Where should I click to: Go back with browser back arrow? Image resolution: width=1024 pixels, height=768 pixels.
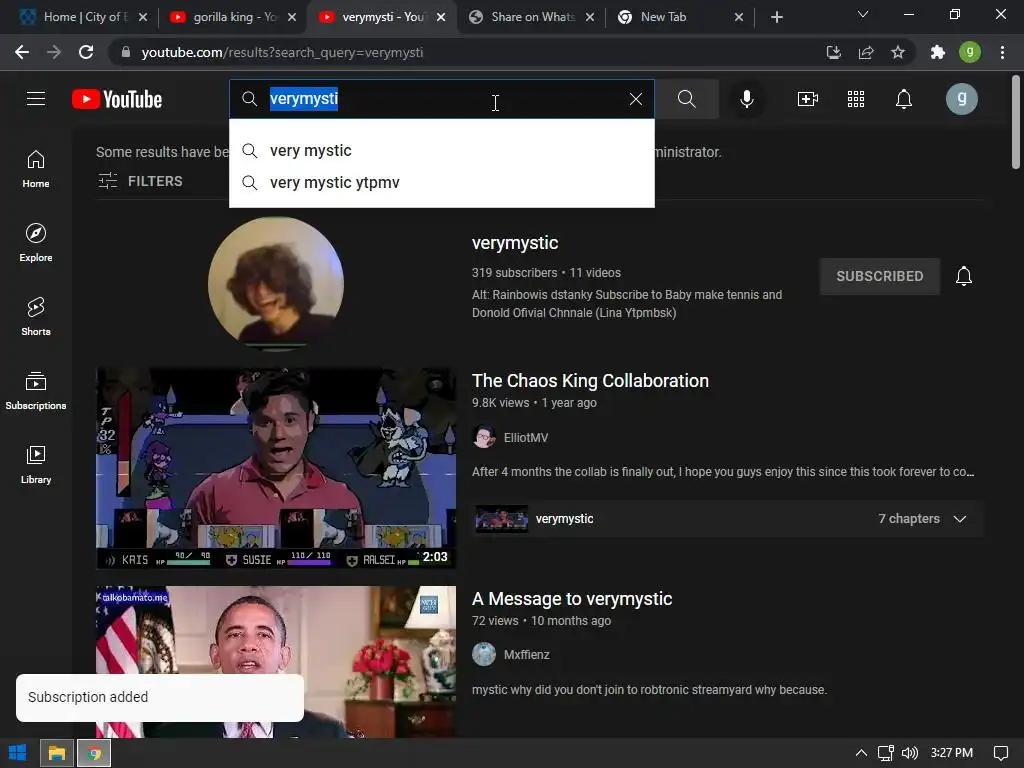pos(22,52)
